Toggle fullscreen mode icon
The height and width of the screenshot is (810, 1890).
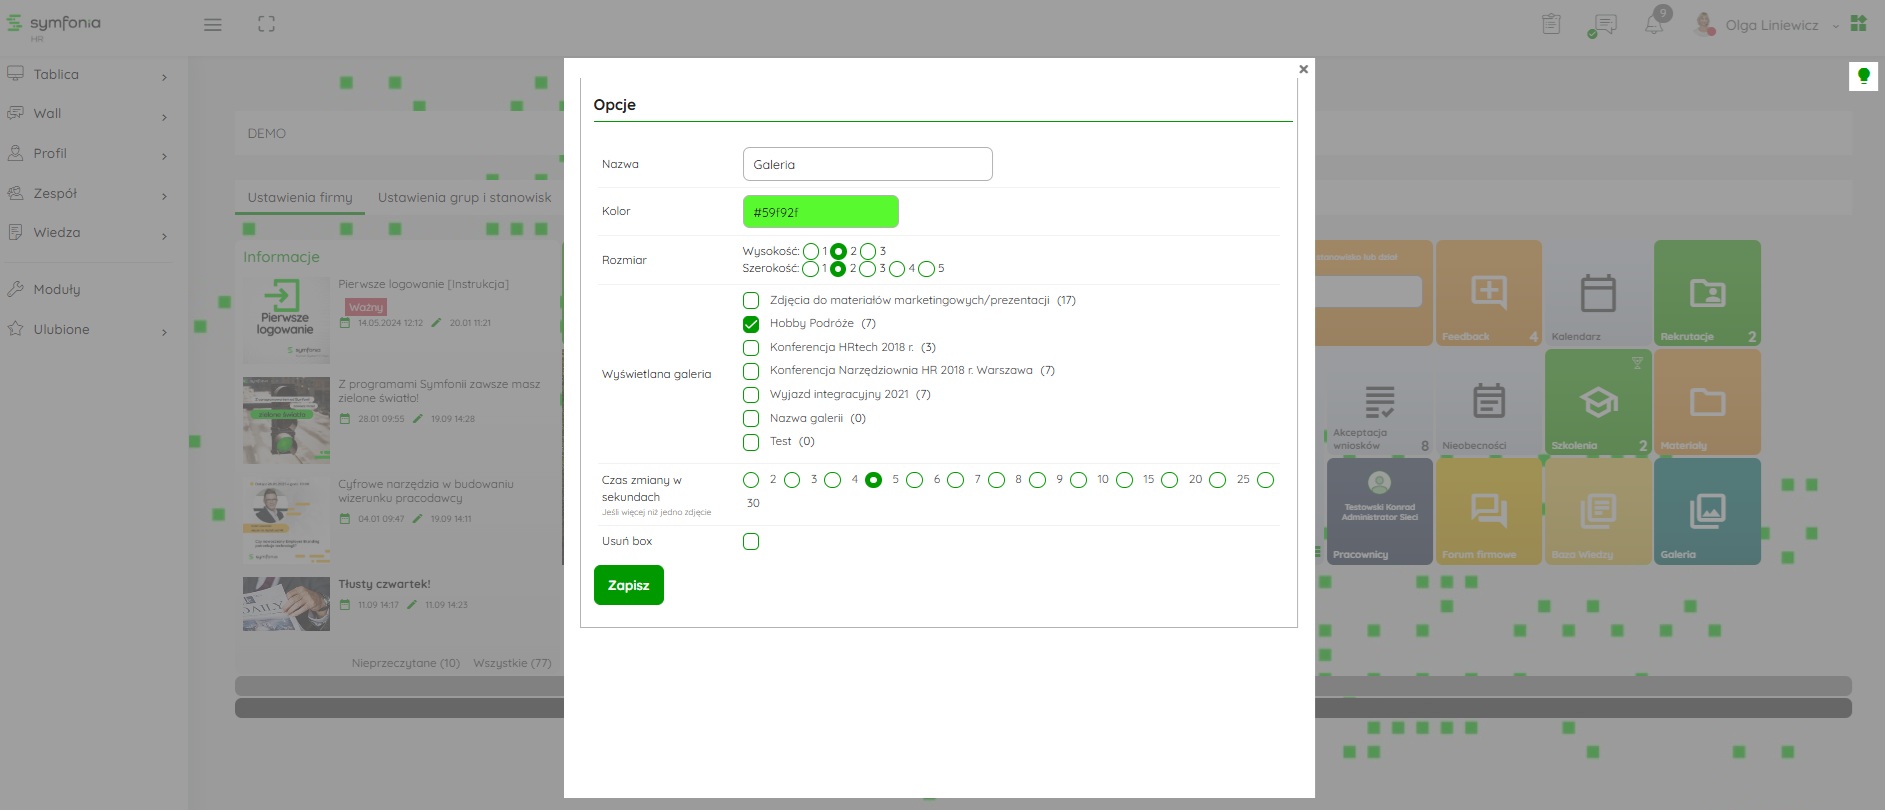pos(266,25)
